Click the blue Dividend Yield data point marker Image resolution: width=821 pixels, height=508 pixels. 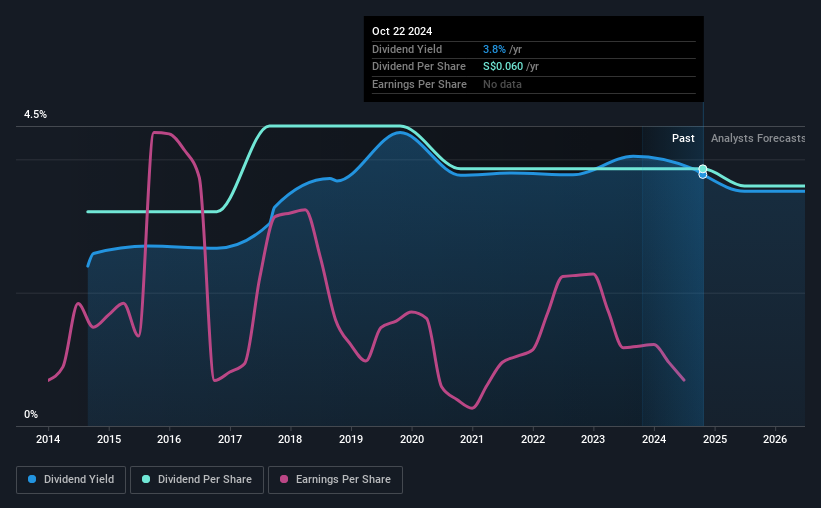point(703,175)
